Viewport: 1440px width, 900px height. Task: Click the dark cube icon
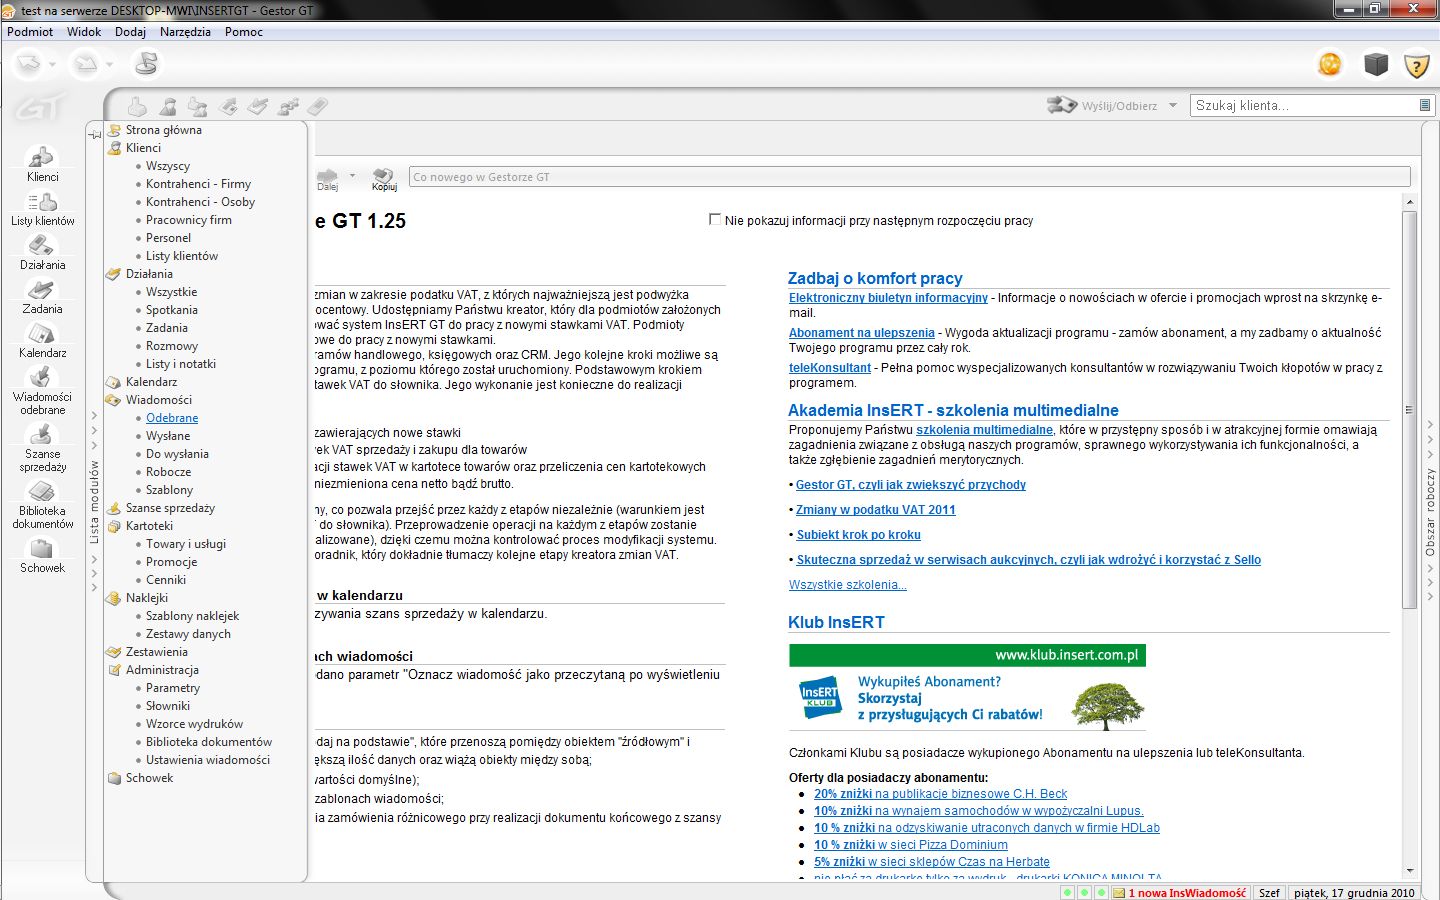[x=1376, y=64]
